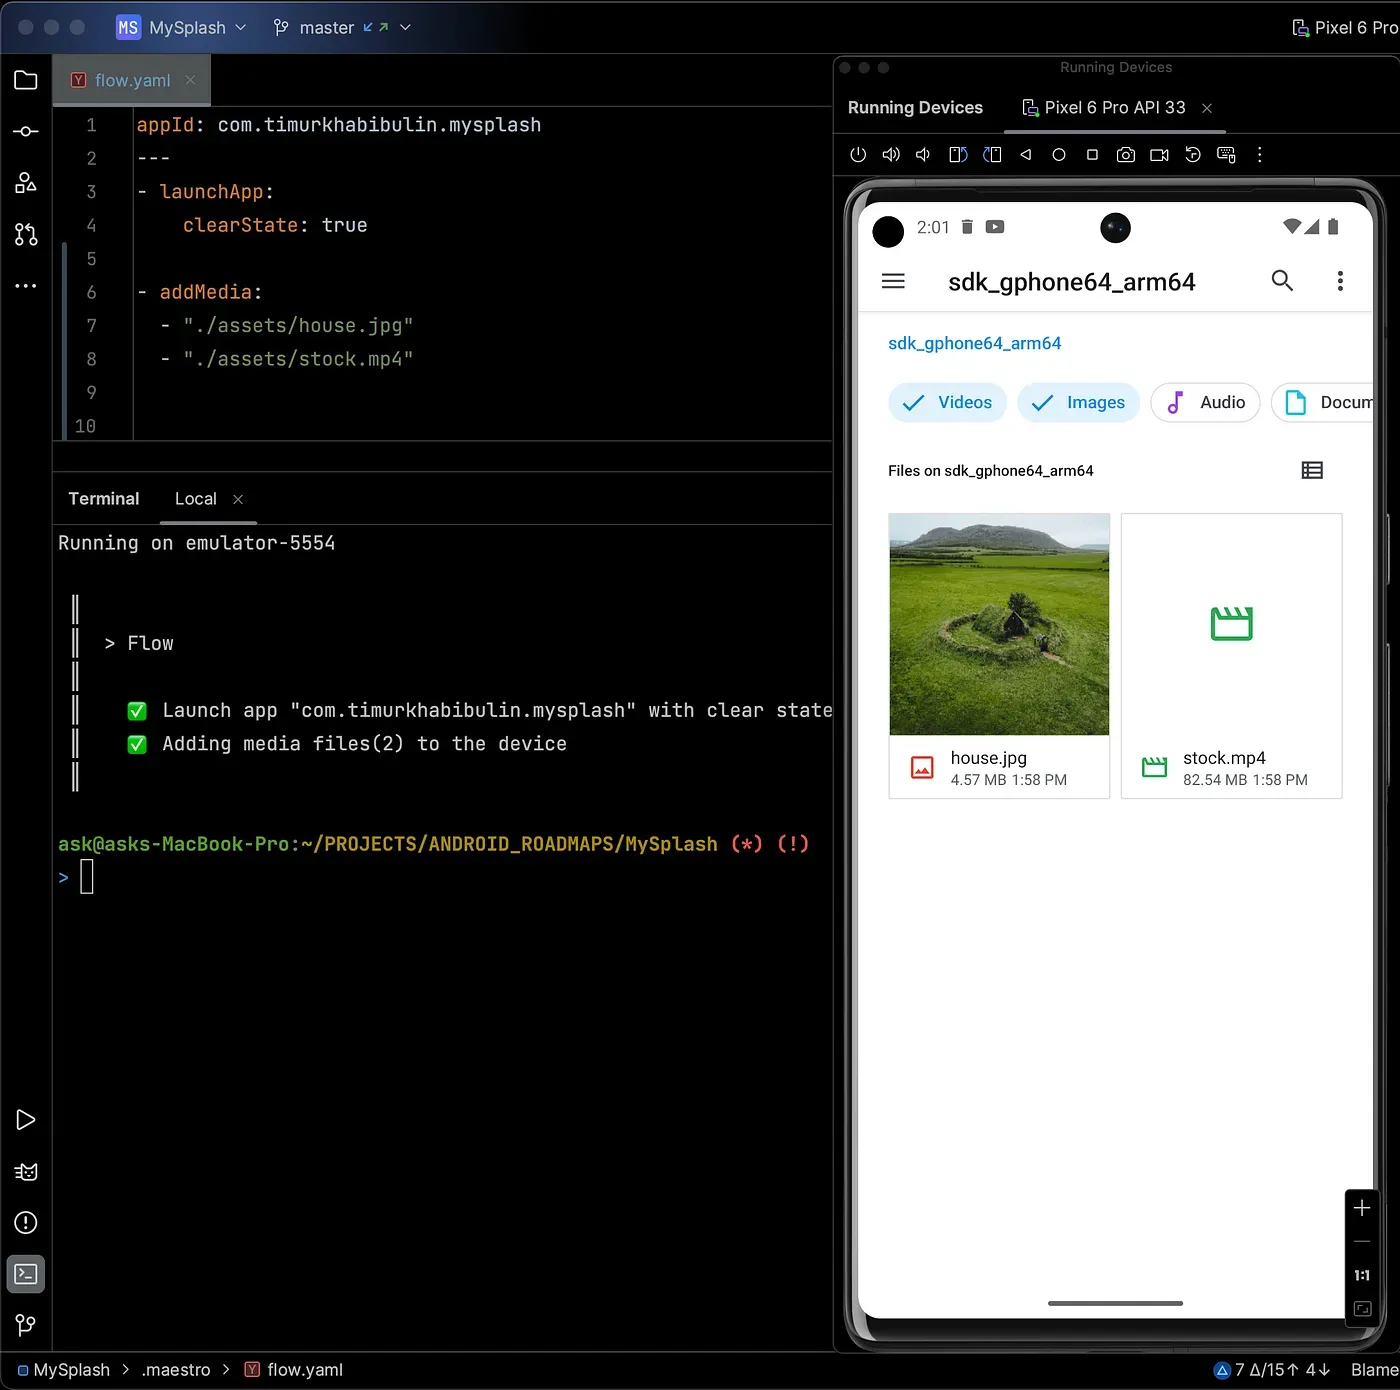Screen dimensions: 1400x1390
Task: Click the emulator power button icon
Action: [857, 155]
